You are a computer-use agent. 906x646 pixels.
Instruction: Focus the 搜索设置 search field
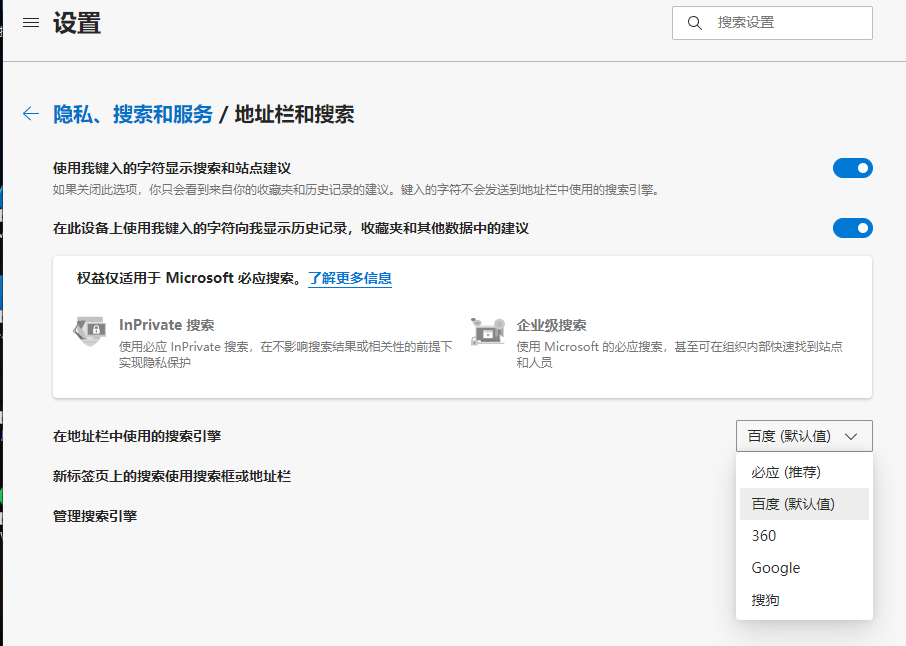click(x=772, y=23)
